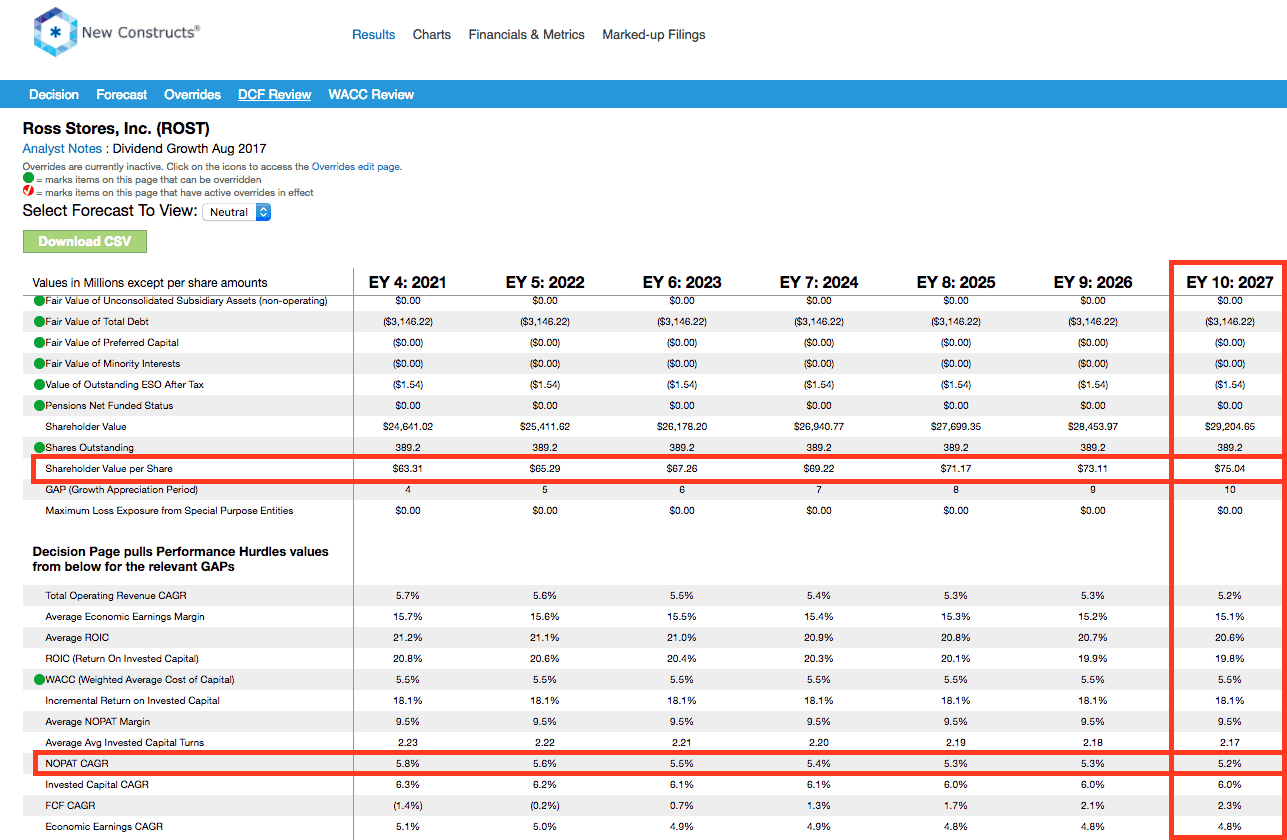The height and width of the screenshot is (840, 1287).
Task: Click the Invested Capital CAGR label
Action: point(97,785)
